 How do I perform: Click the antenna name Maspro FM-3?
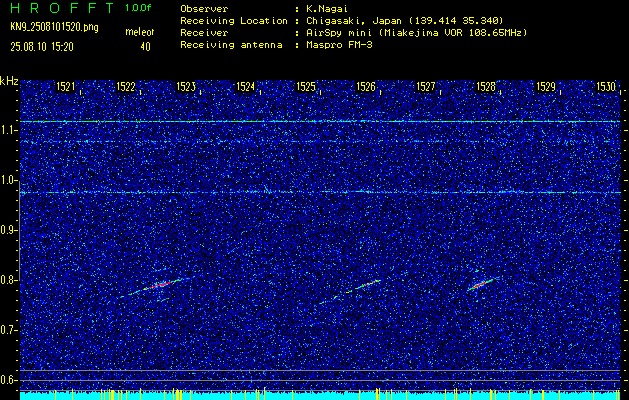click(339, 45)
